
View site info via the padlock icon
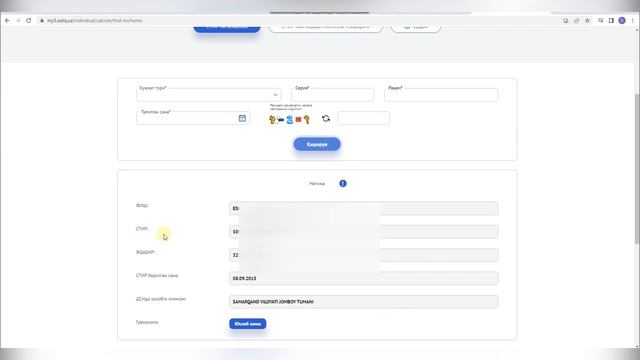[x=42, y=20]
